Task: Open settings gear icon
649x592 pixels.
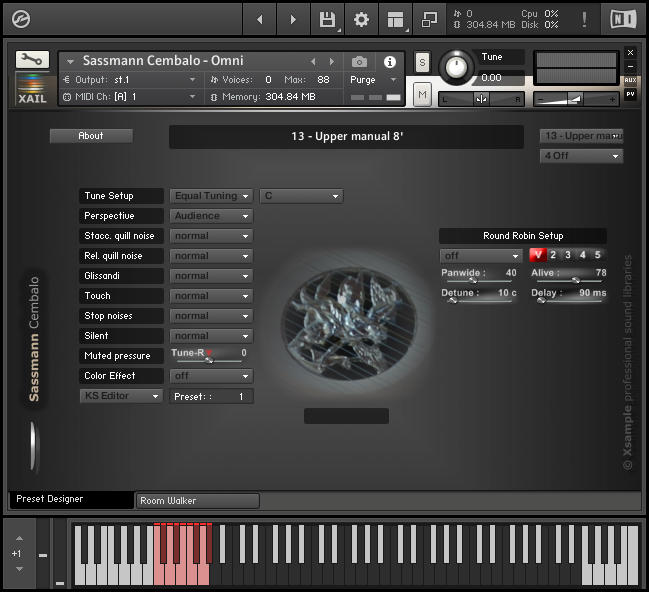Action: point(361,19)
